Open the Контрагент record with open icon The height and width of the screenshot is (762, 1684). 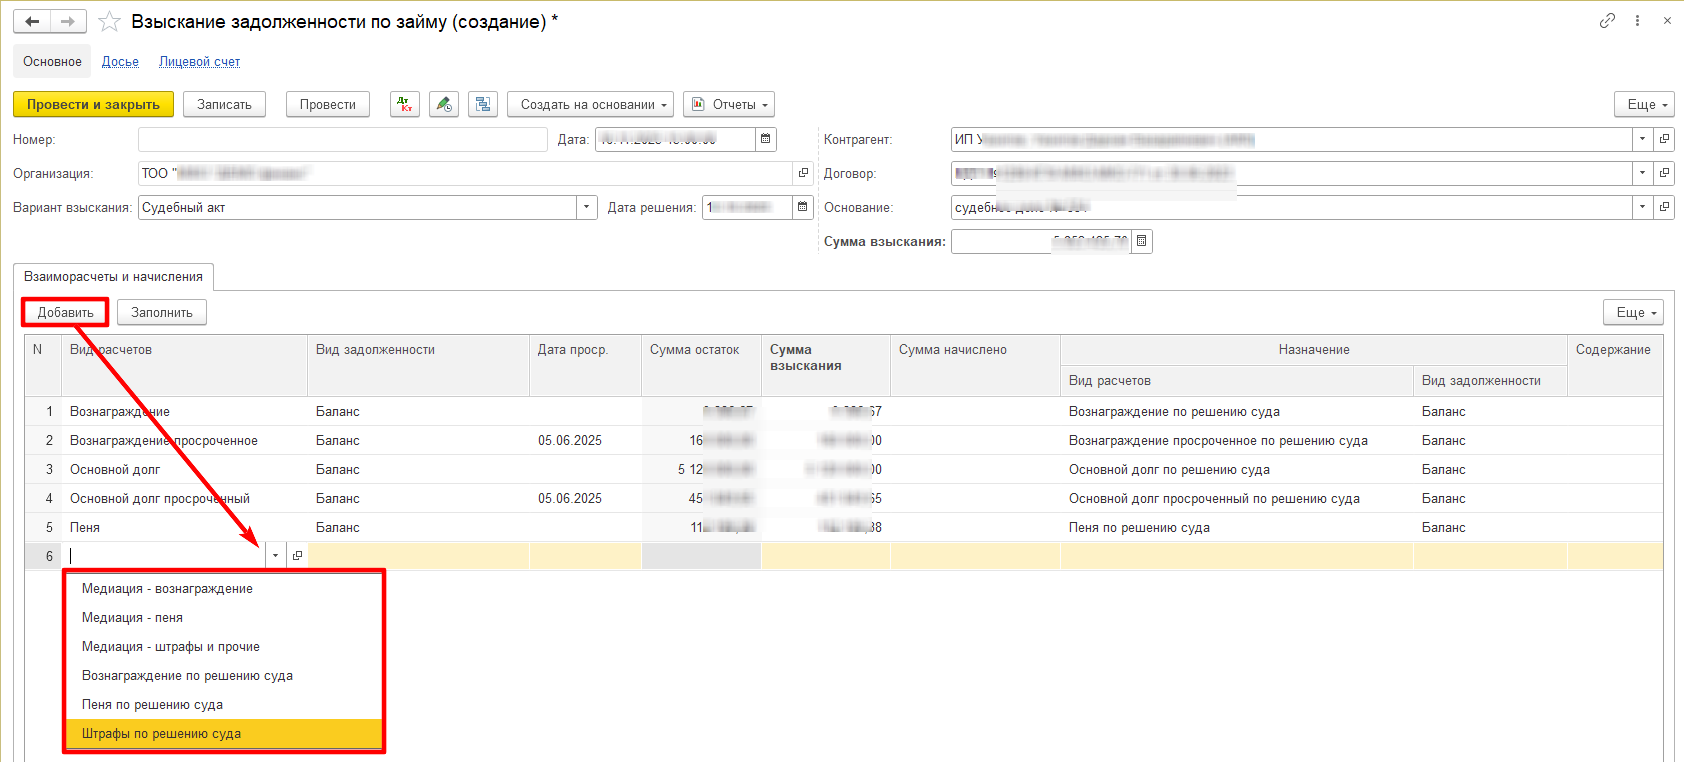pos(1664,139)
